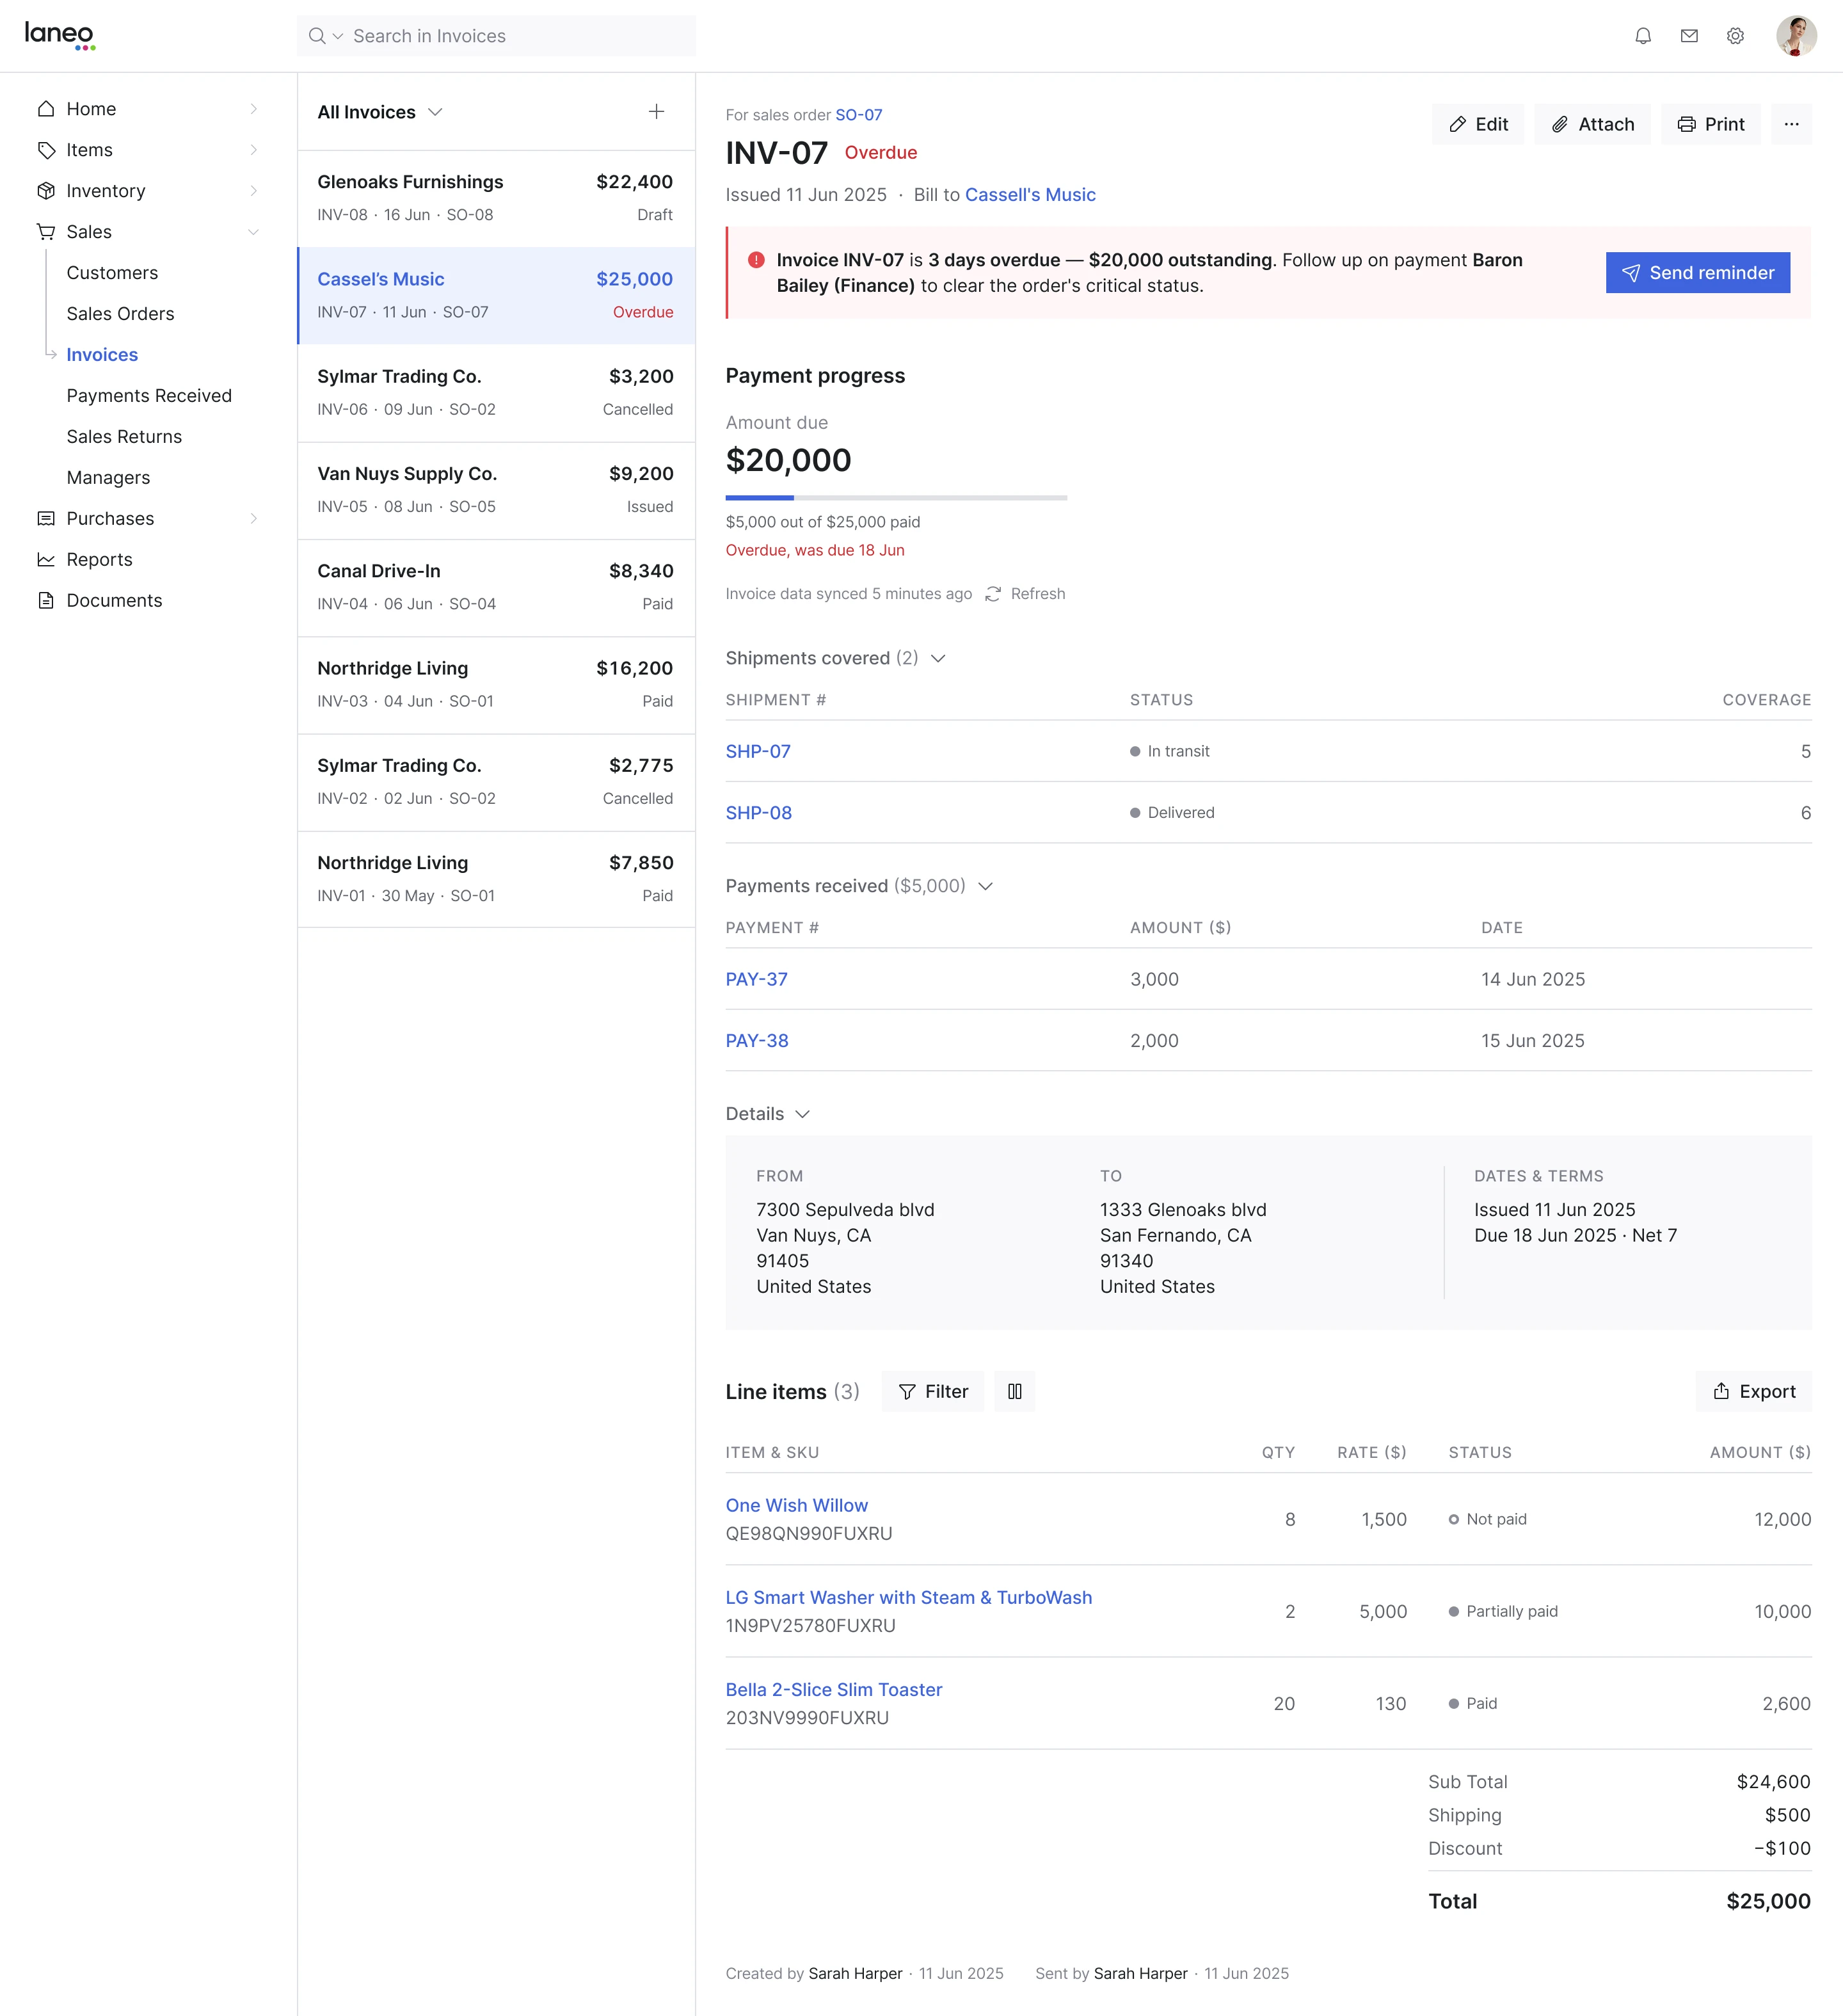Click Send reminder button
Screen dimensions: 1843x2016
click(x=1698, y=273)
